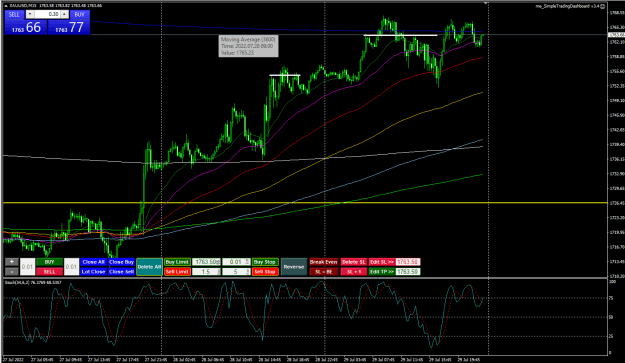Click the 1.5 value field
Viewport: 625px width, 363px height.
coord(206,272)
